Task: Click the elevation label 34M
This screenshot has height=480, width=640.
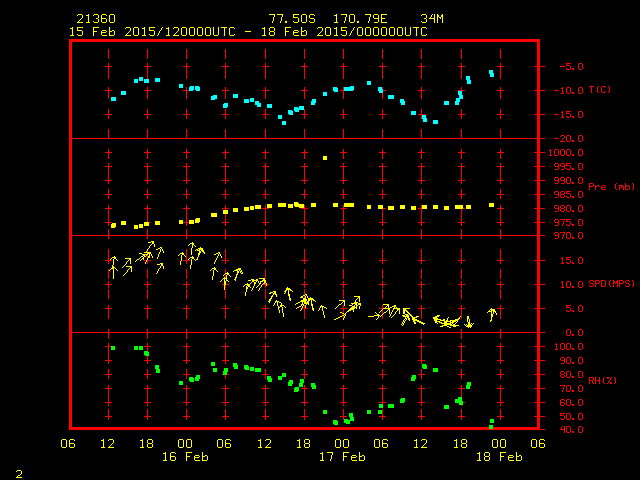Action: click(432, 19)
